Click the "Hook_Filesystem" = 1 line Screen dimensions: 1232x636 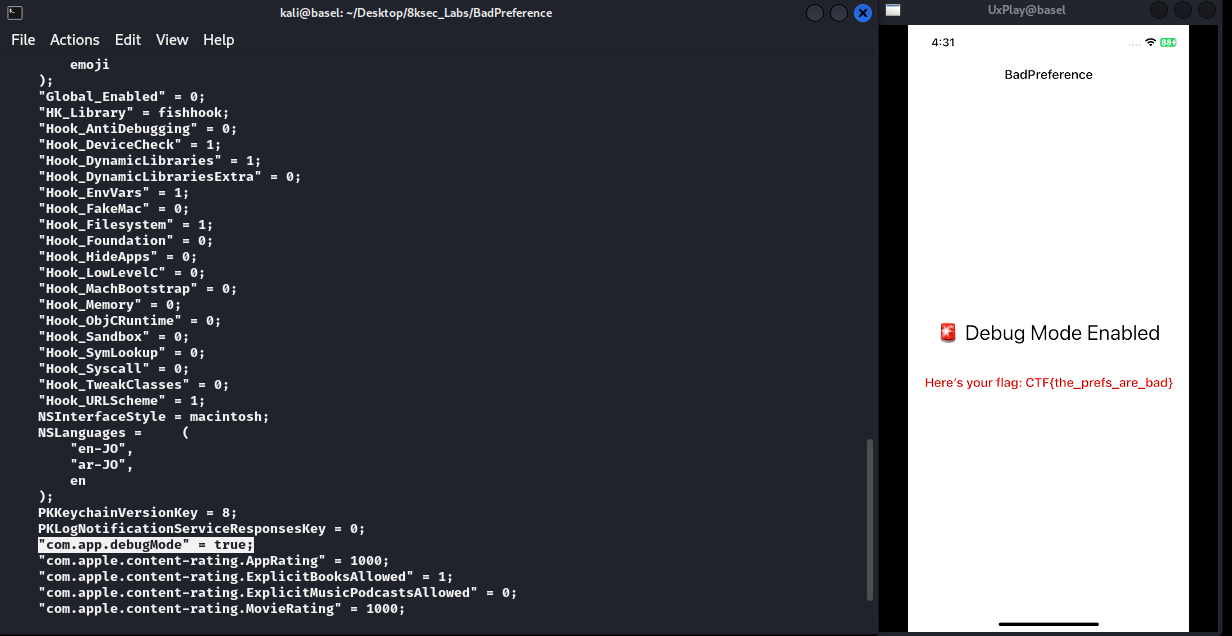coord(125,225)
